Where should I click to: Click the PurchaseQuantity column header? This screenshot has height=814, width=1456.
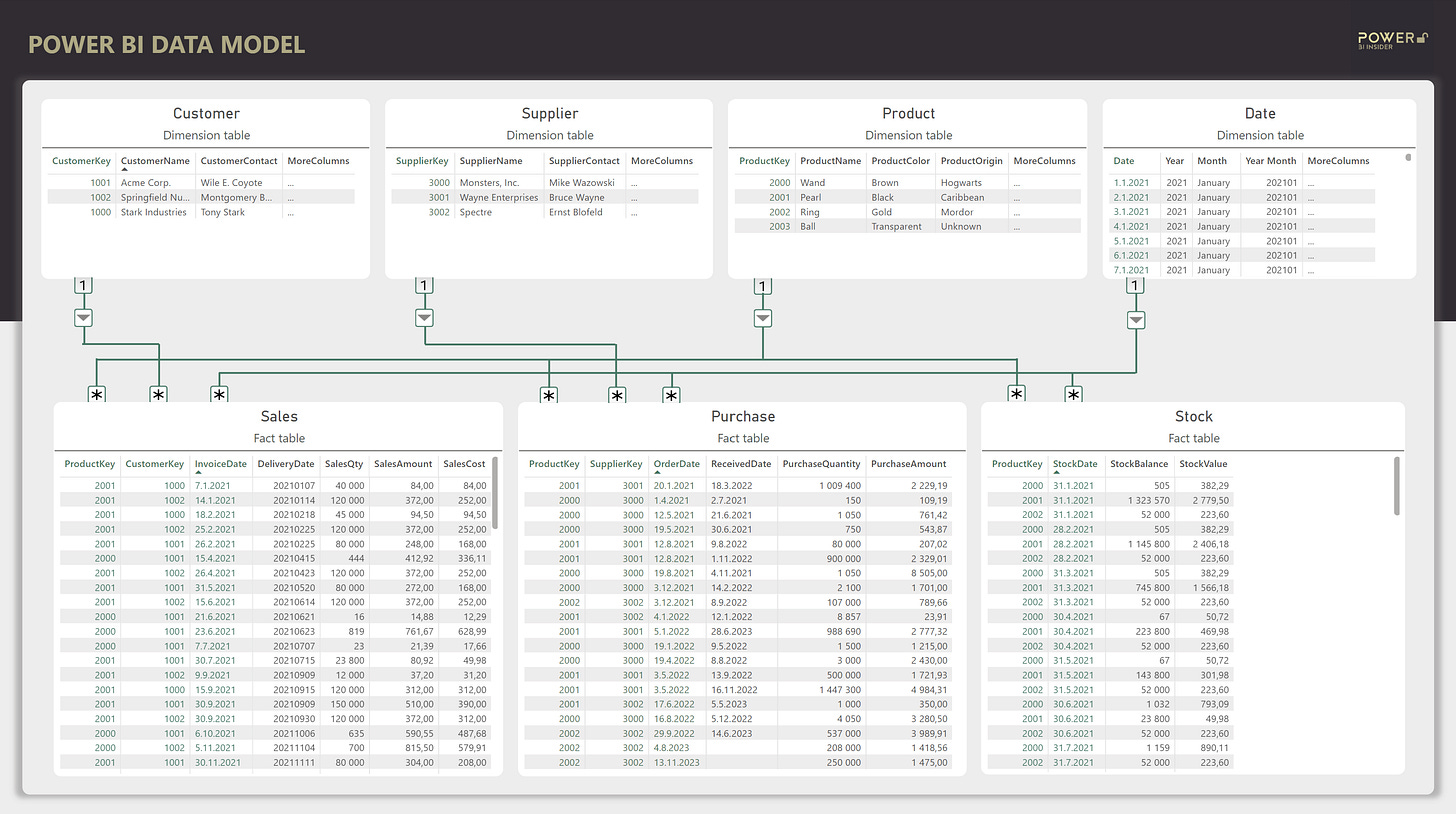click(821, 464)
